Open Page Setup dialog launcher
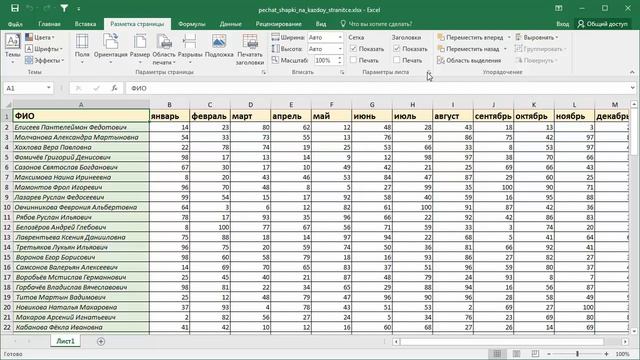 point(264,72)
